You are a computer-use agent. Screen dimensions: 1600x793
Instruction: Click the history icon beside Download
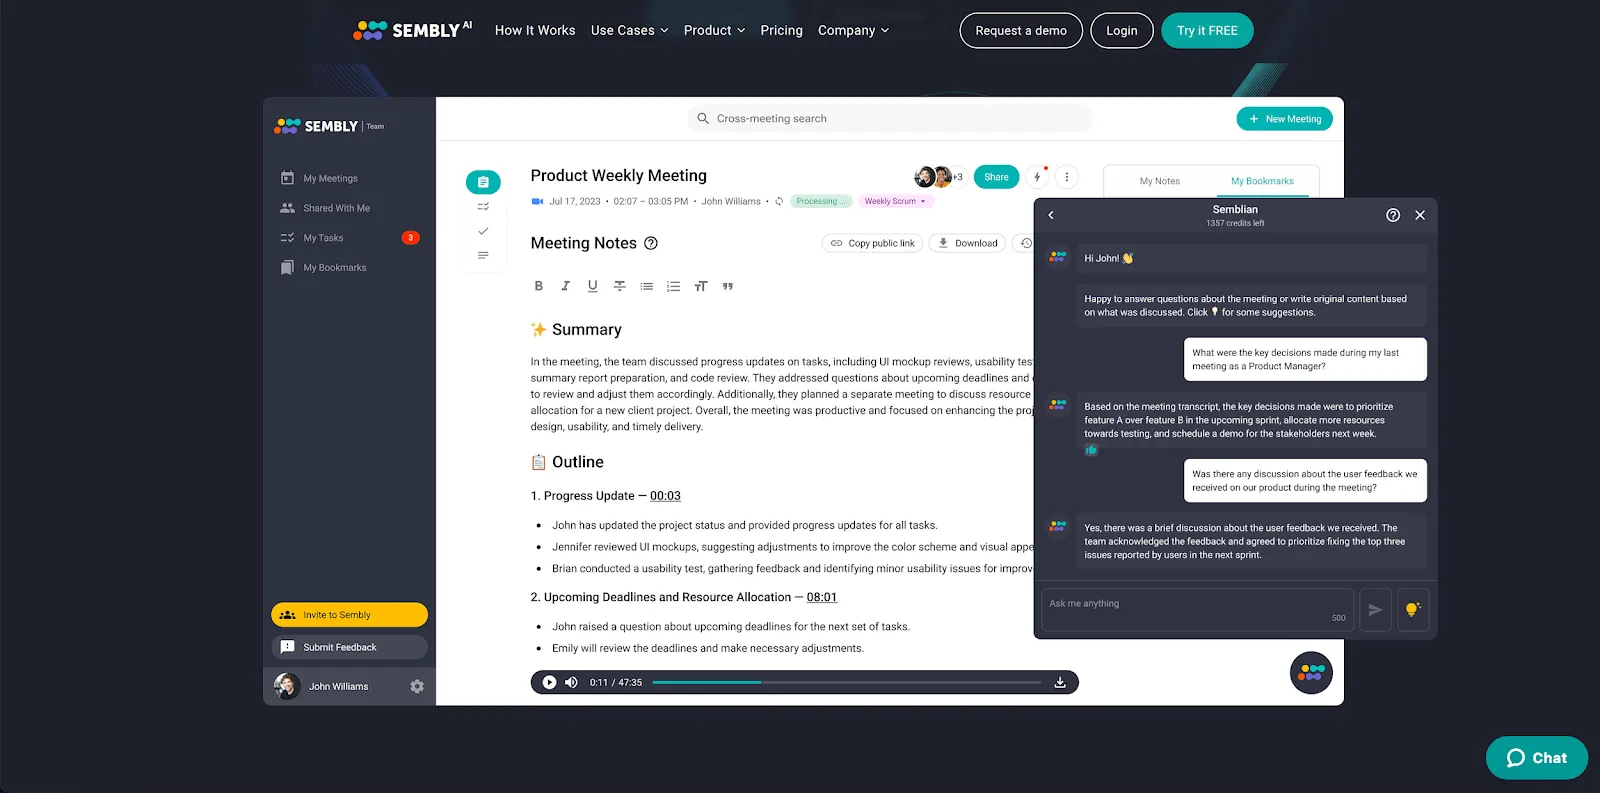tap(1025, 243)
